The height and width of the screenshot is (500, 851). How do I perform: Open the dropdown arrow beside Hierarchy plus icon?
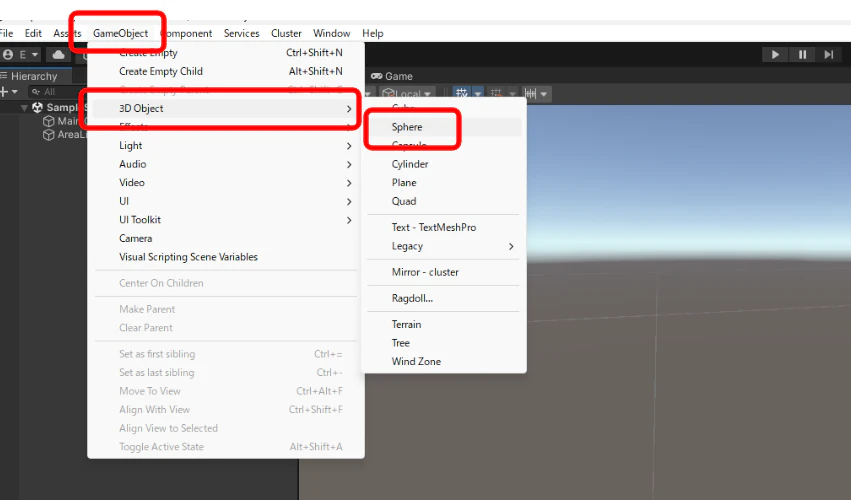click(x=15, y=92)
